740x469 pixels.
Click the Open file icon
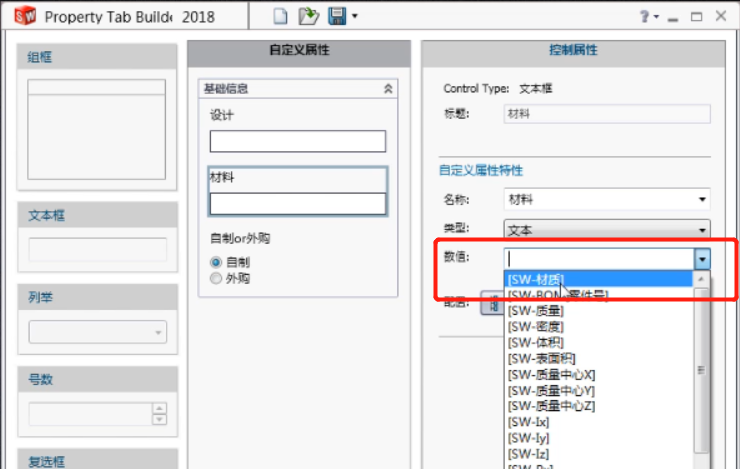point(309,16)
